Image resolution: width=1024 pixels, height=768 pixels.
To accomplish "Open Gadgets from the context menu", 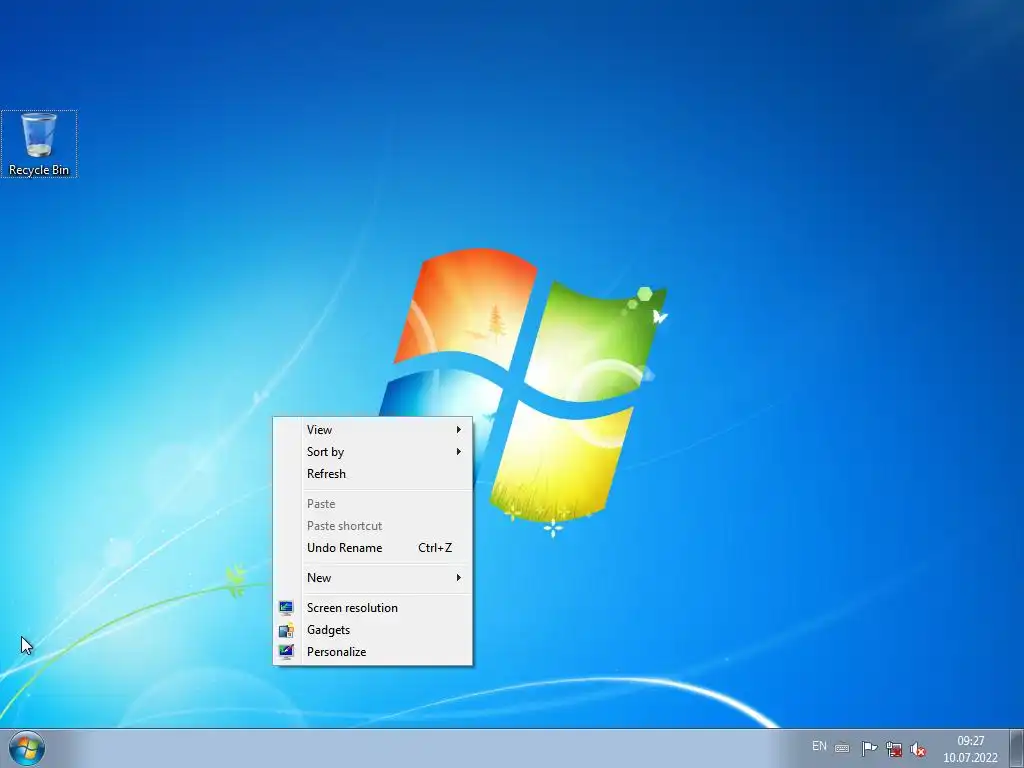I will [x=372, y=630].
